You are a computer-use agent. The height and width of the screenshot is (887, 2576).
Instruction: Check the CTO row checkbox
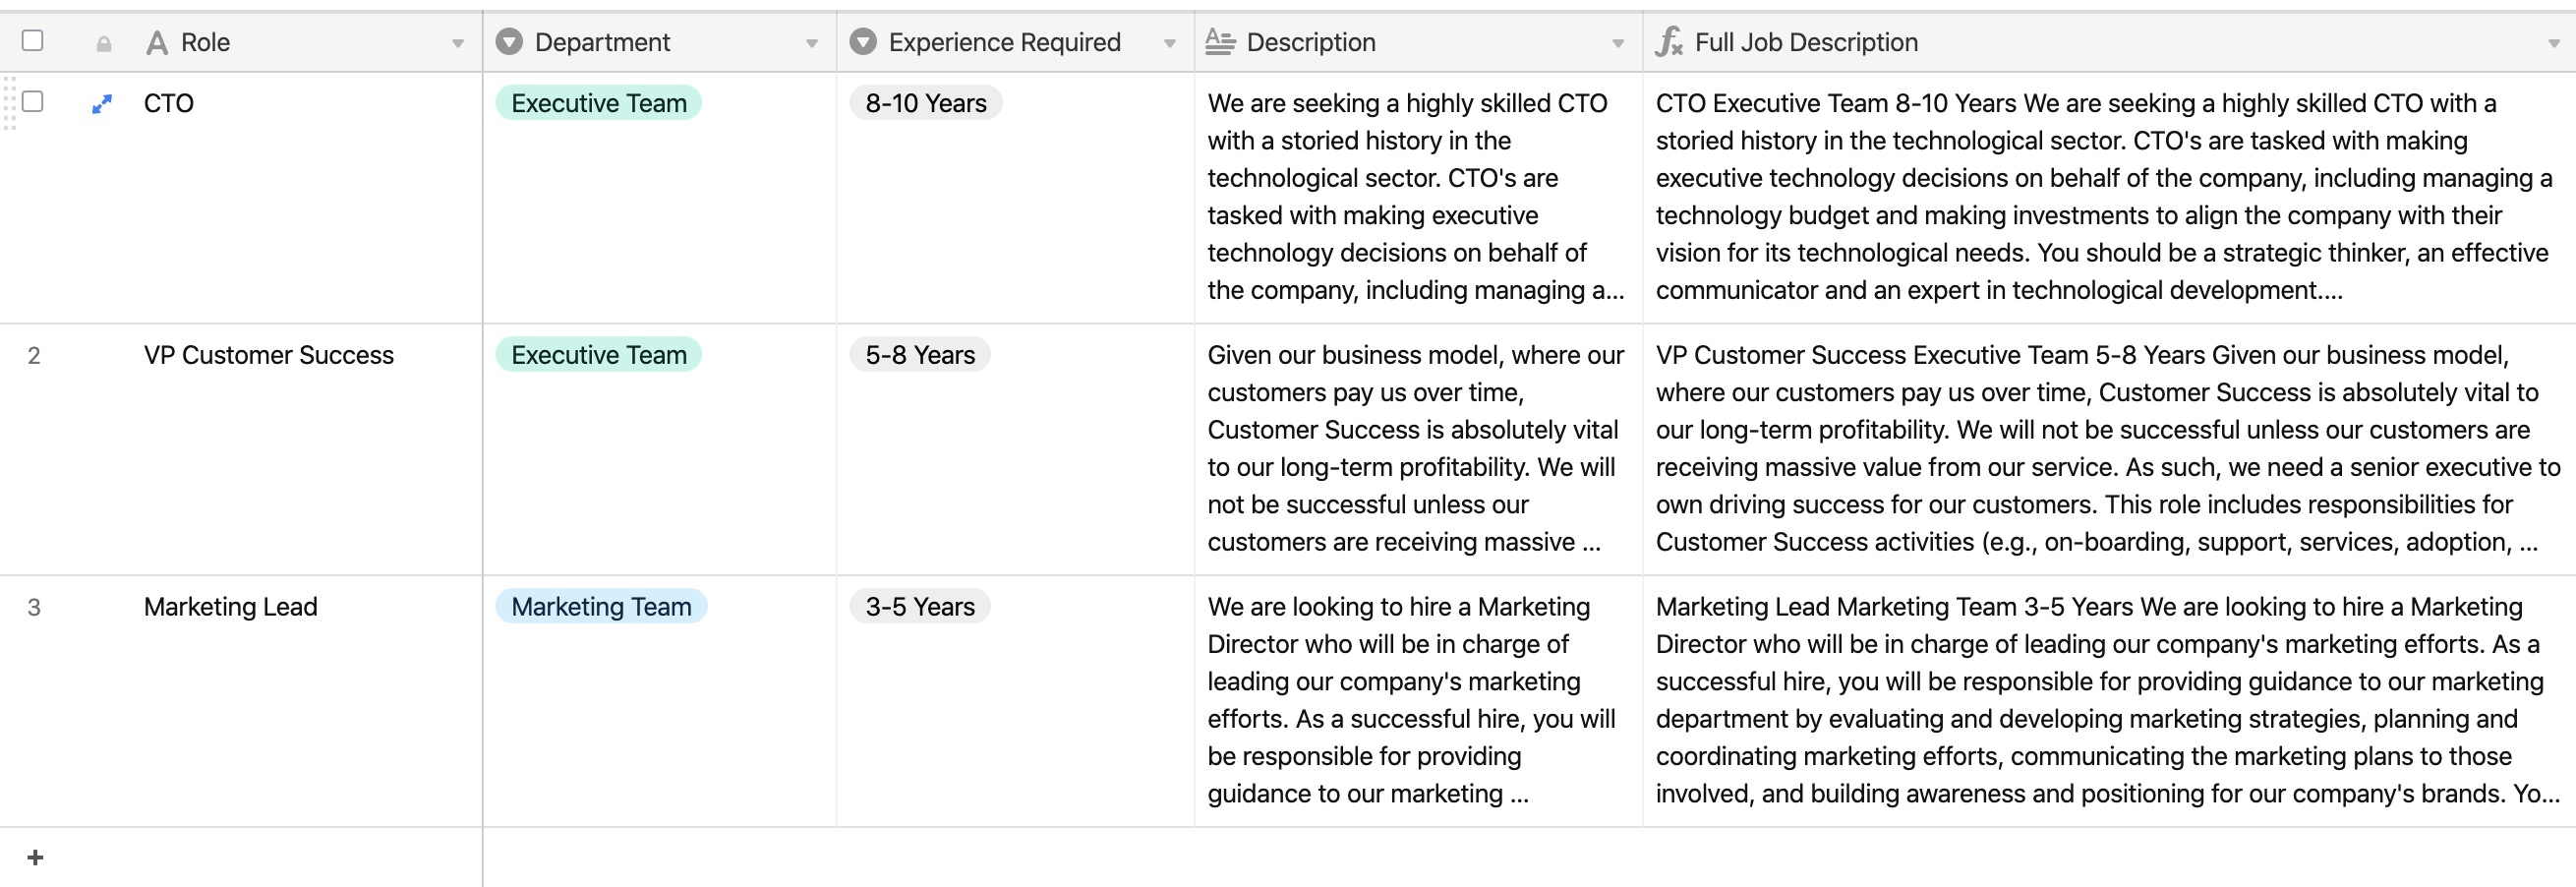[33, 101]
